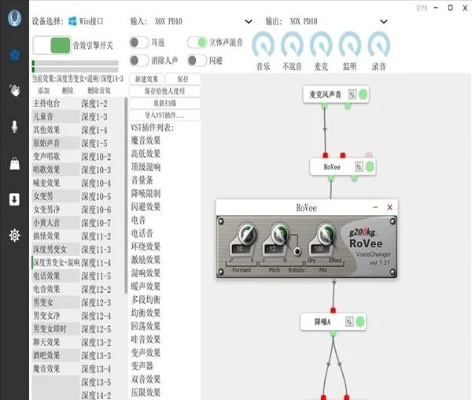Toggle green bypass dot on 麦克风声音 node
Image resolution: width=472 pixels, height=400 pixels.
pyautogui.click(x=363, y=94)
